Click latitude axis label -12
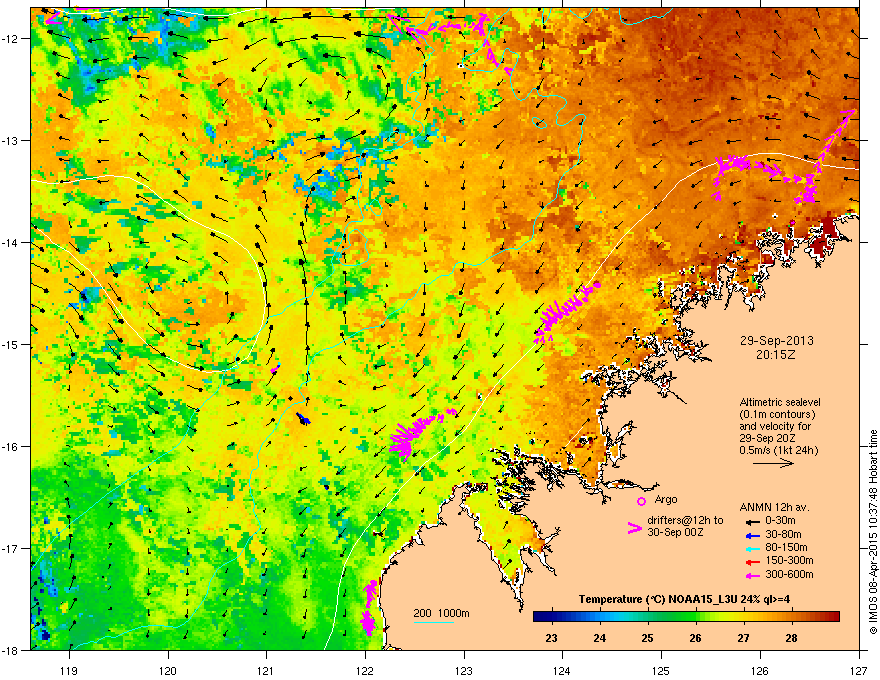The height and width of the screenshot is (680, 880). point(10,39)
